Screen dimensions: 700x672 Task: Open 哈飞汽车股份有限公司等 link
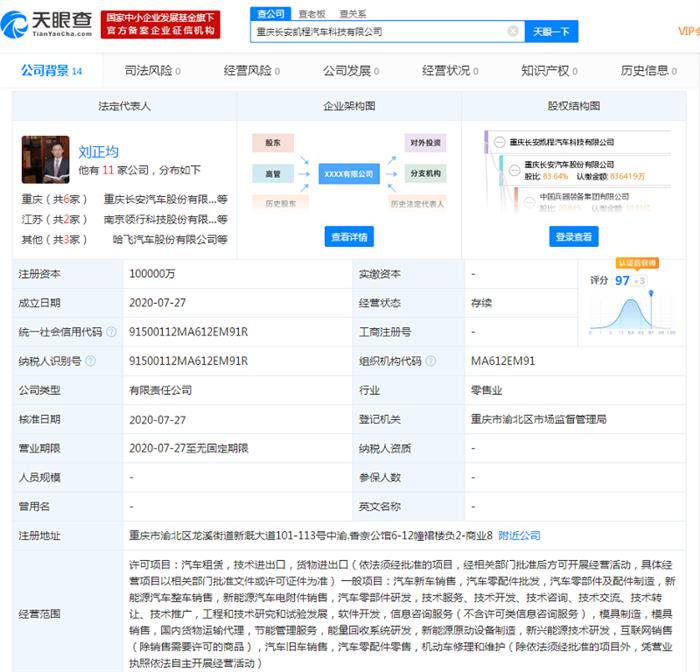click(170, 239)
